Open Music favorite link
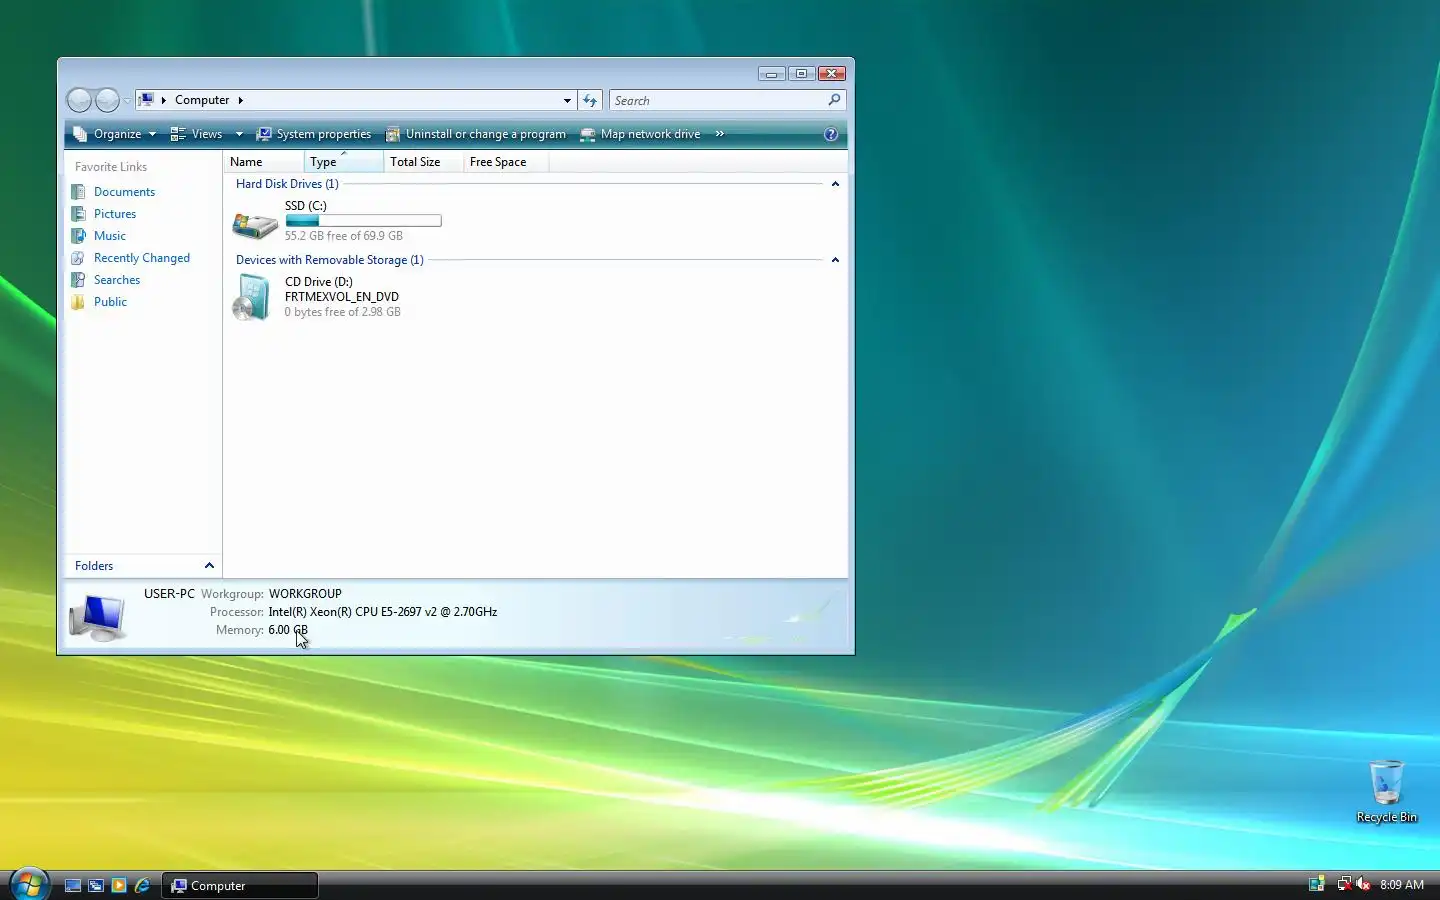This screenshot has height=900, width=1440. [110, 236]
